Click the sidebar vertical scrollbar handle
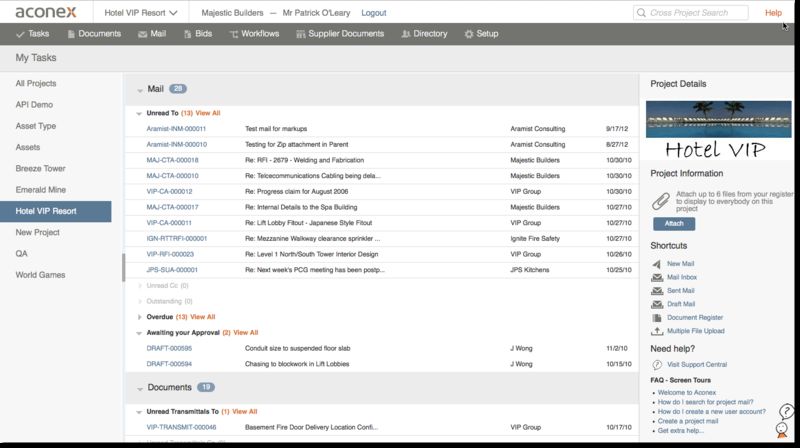The width and height of the screenshot is (800, 448). point(123,268)
